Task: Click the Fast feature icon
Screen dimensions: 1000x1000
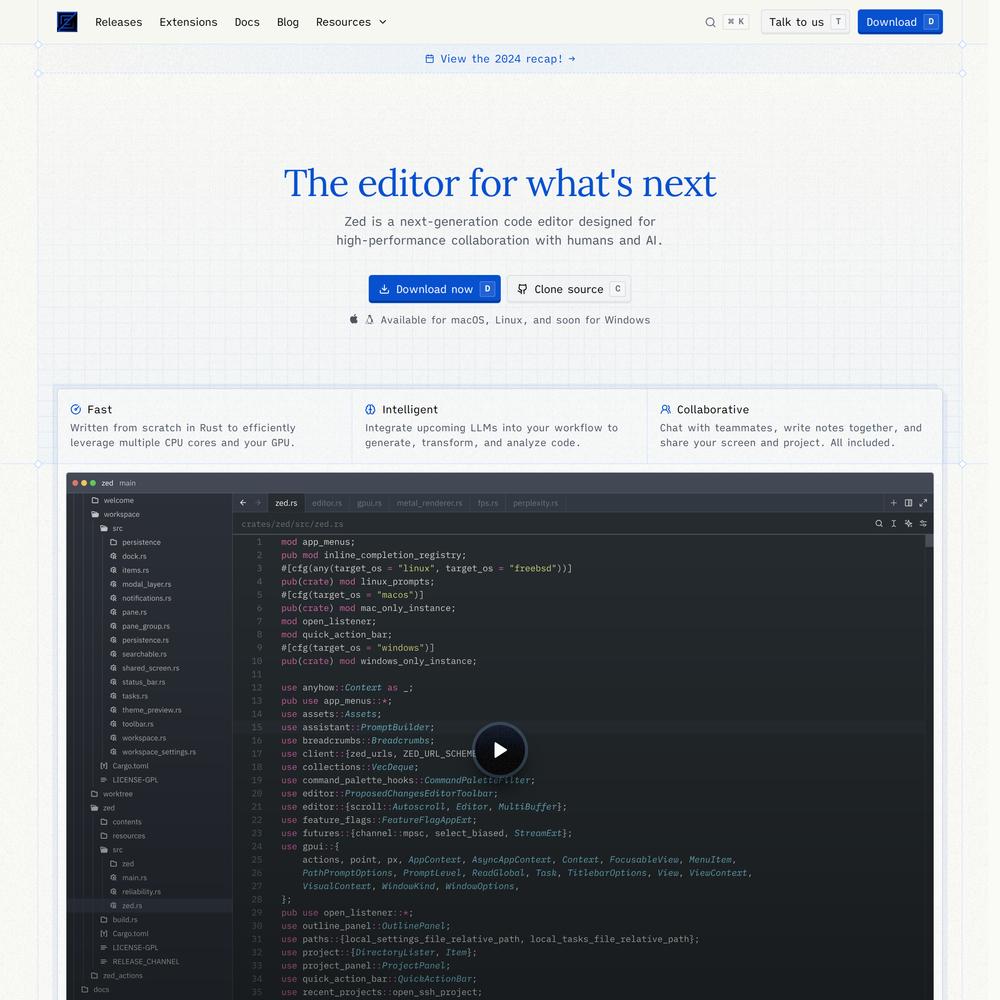Action: [x=76, y=409]
